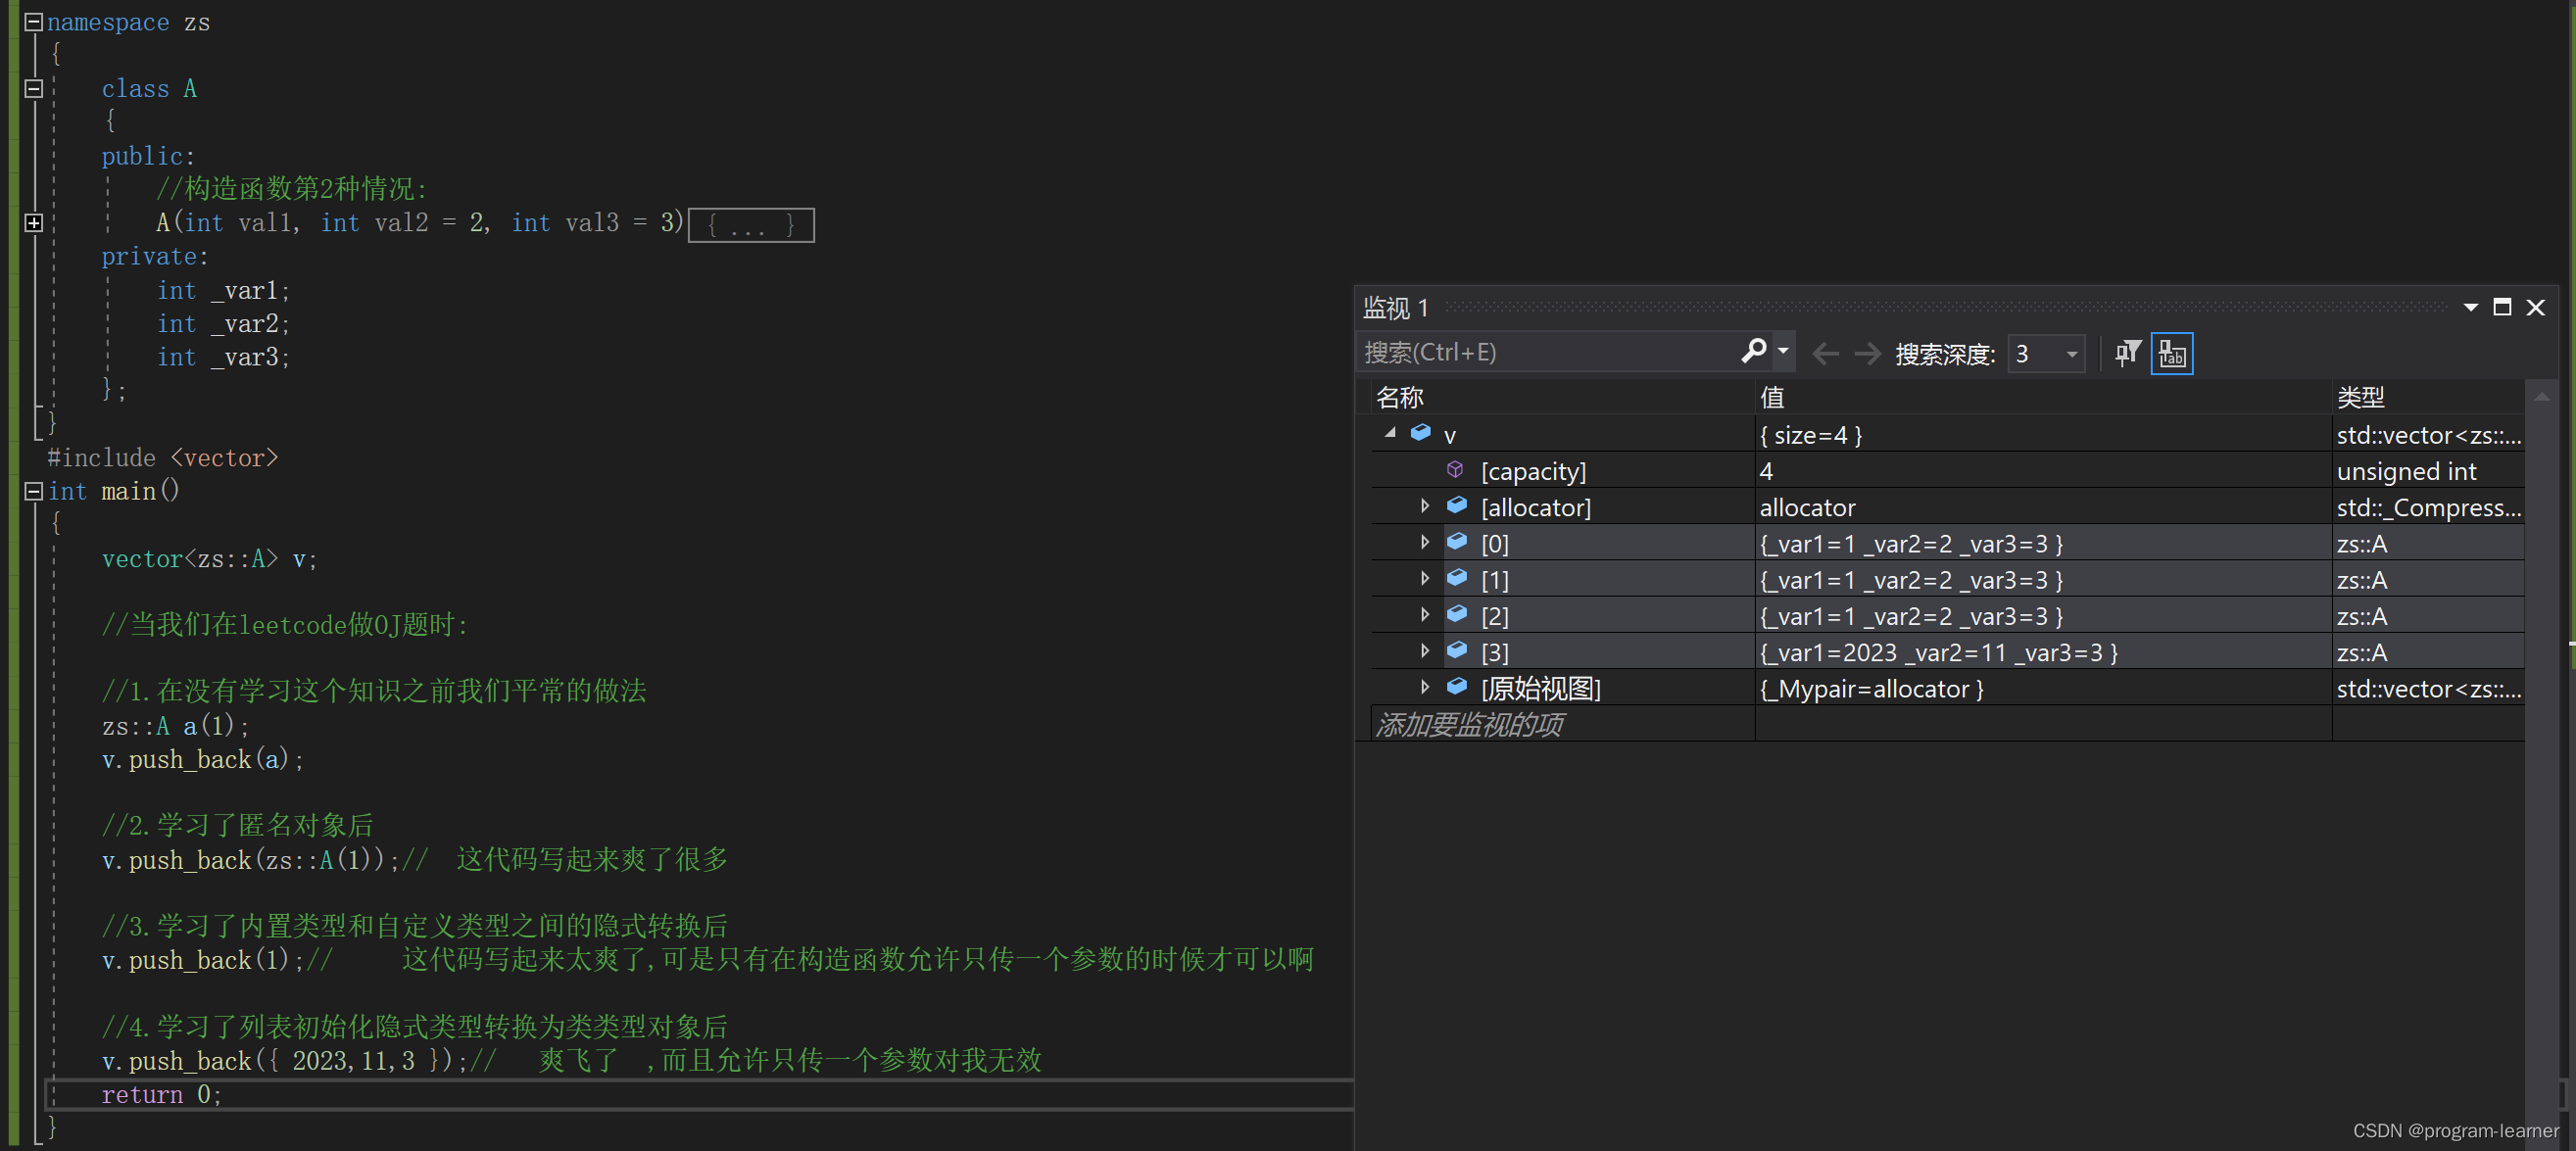Click the search magnifier icon in watch panel
Screen dimensions: 2576x1151
1753,351
